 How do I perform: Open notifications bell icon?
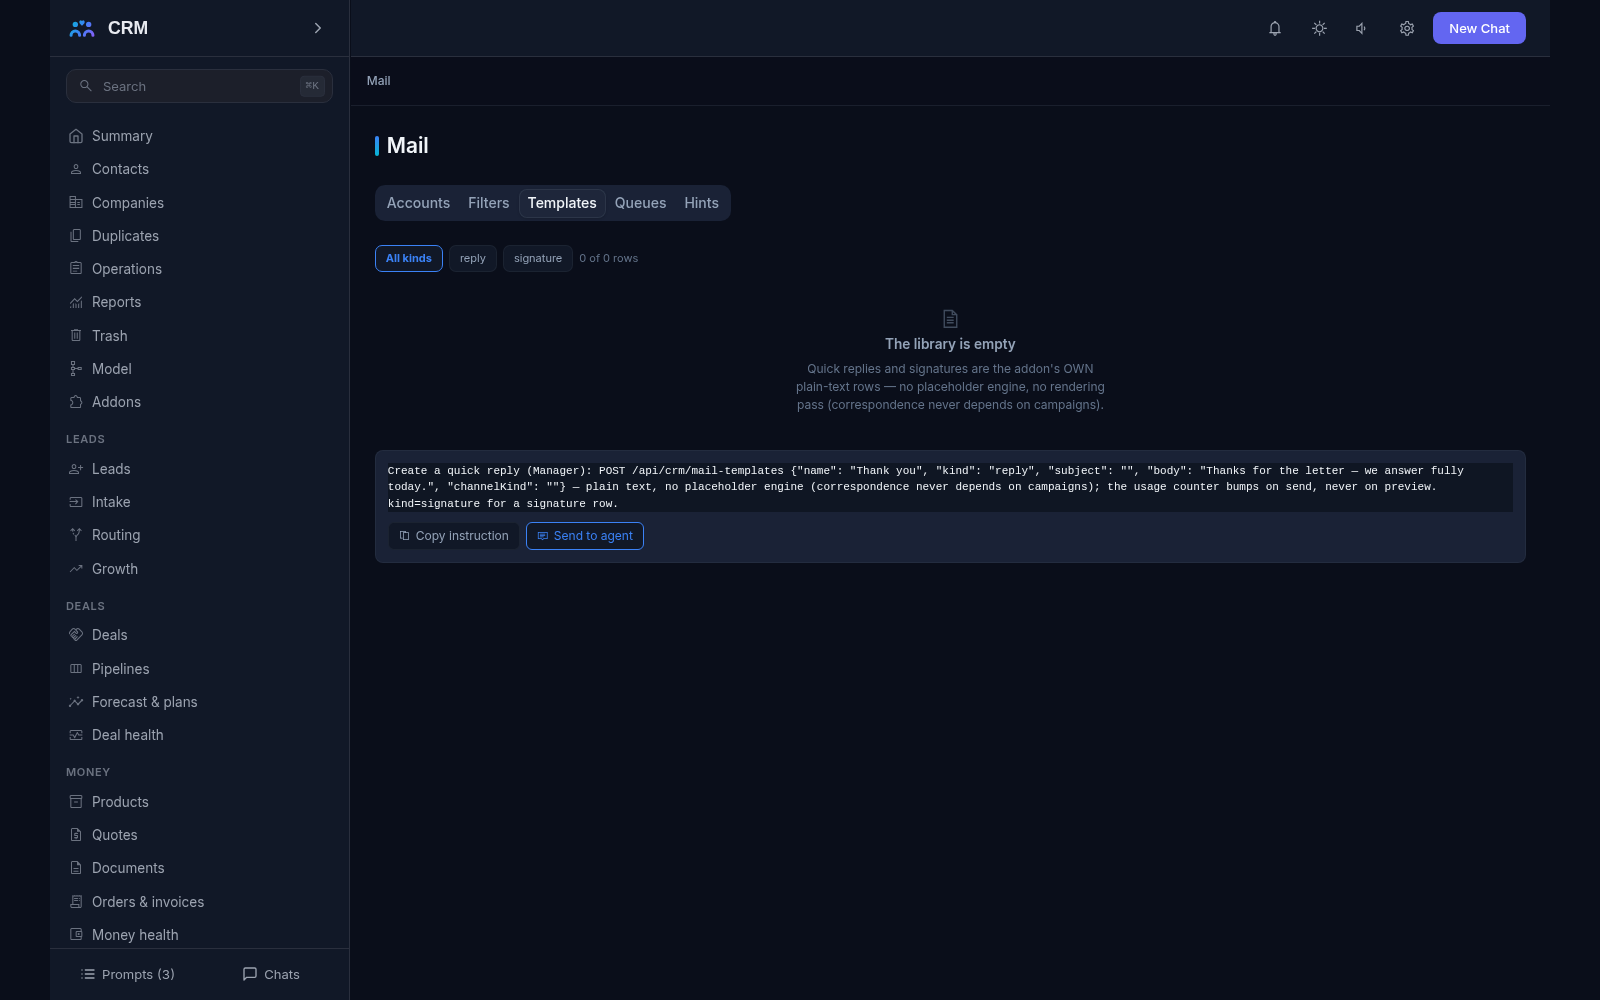pyautogui.click(x=1275, y=28)
